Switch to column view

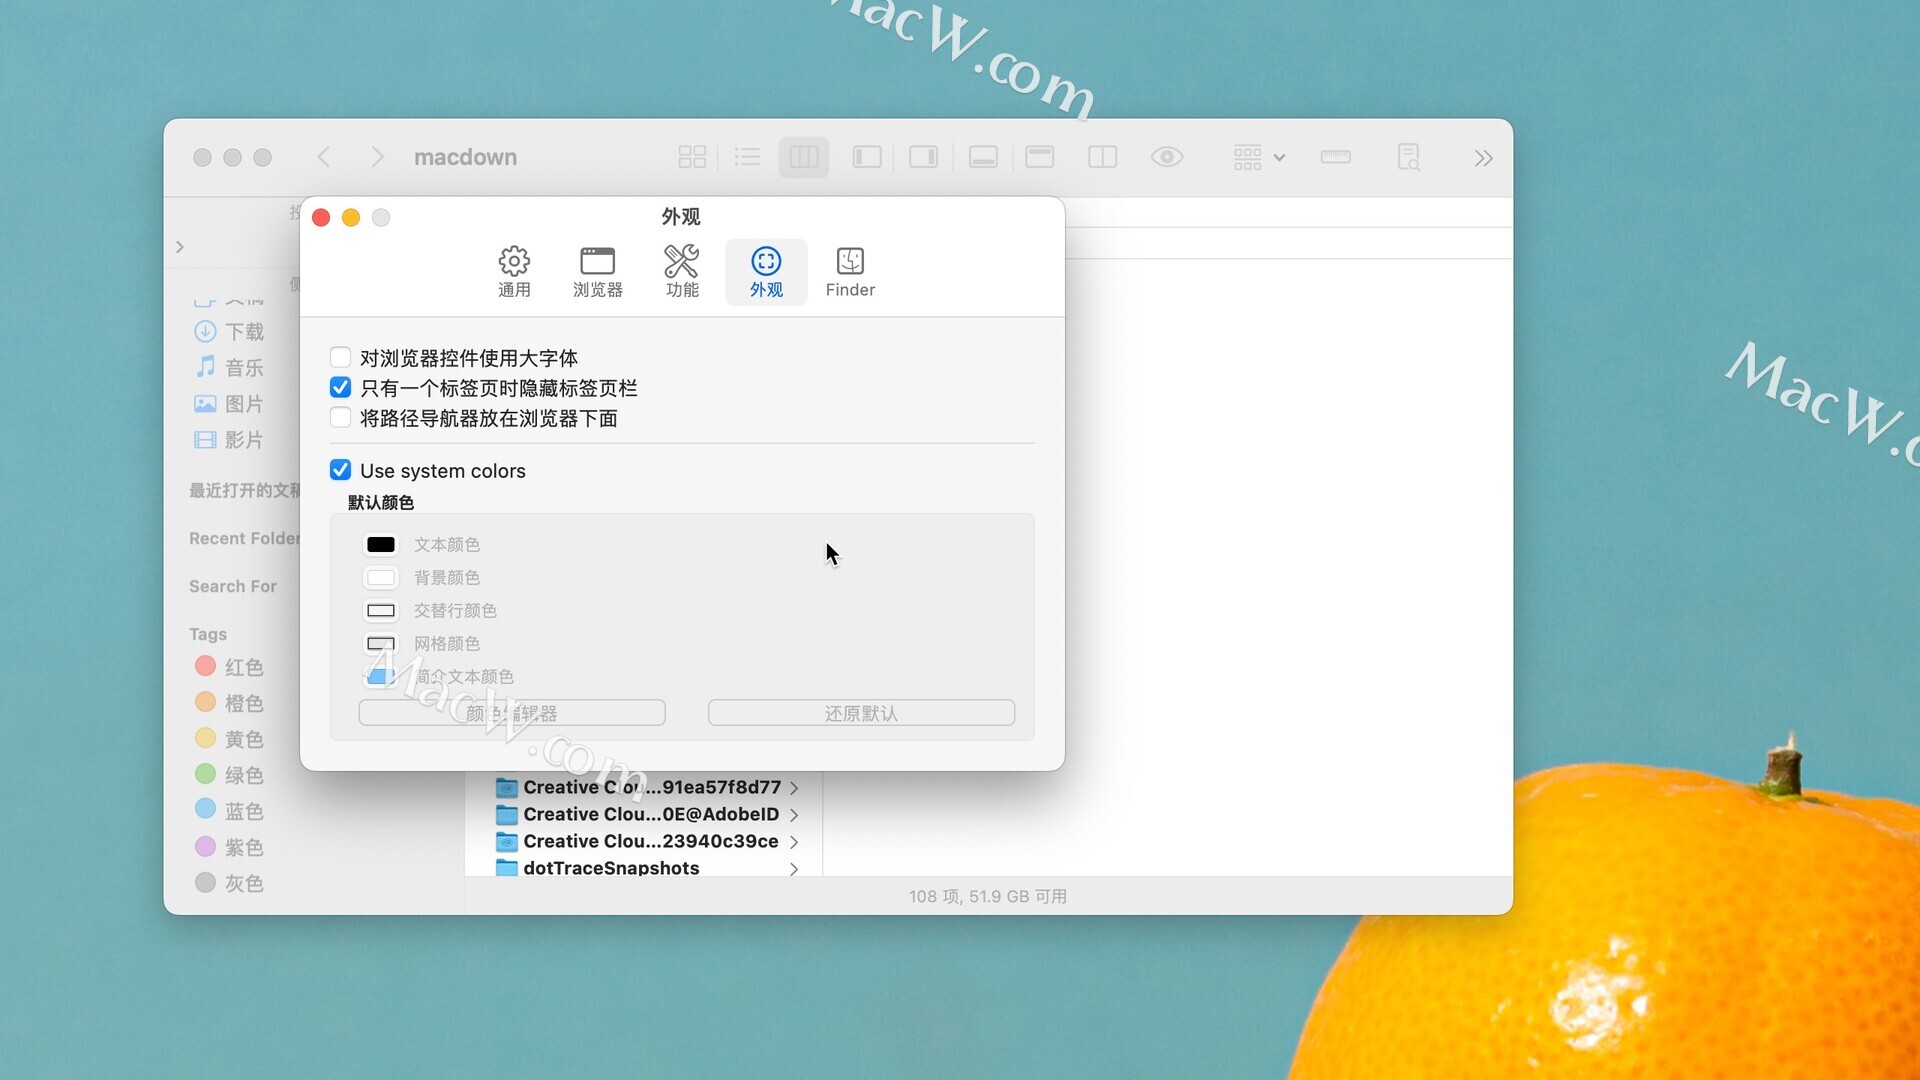(804, 157)
